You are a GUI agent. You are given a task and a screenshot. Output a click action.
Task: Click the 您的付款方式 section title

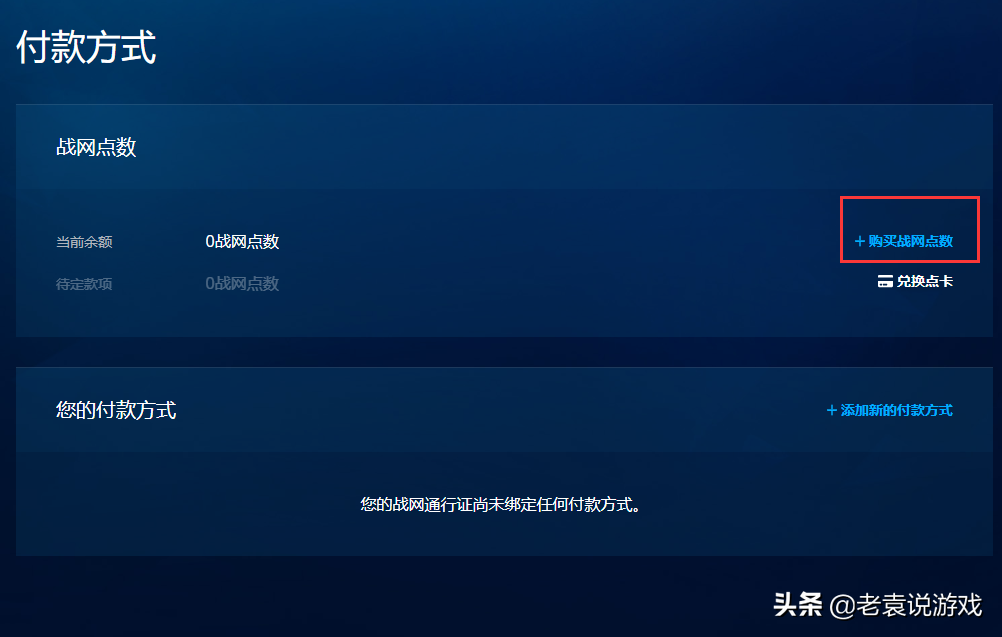pos(116,410)
